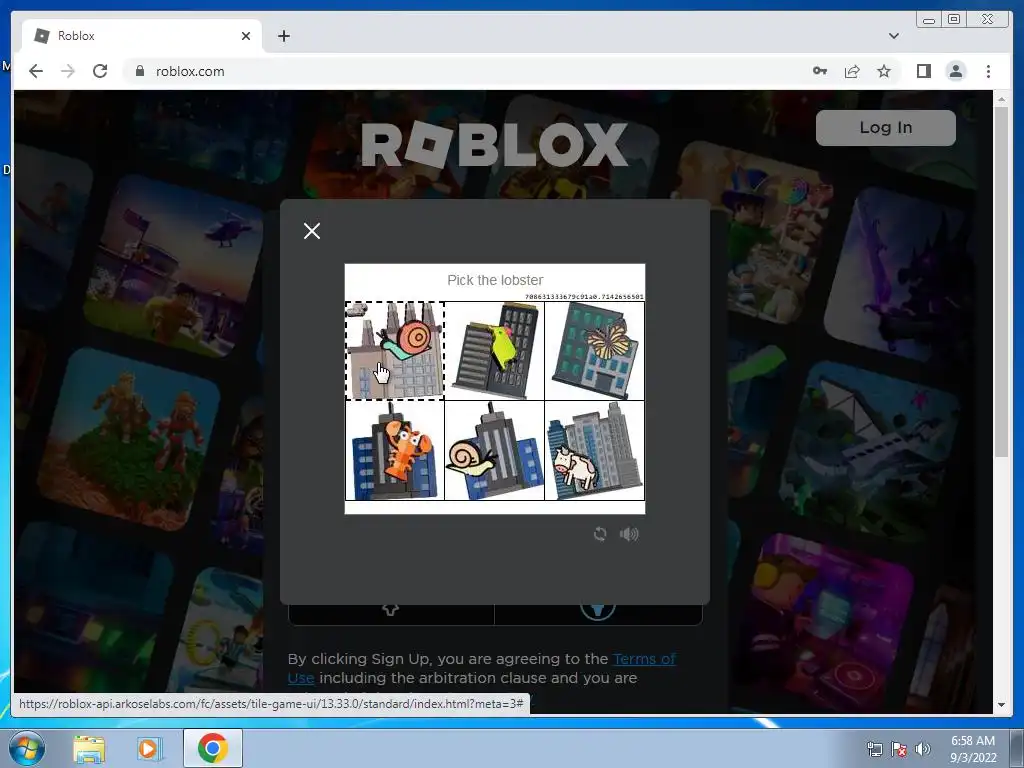Close the captcha dialog with the X
This screenshot has width=1024, height=768.
[x=312, y=231]
